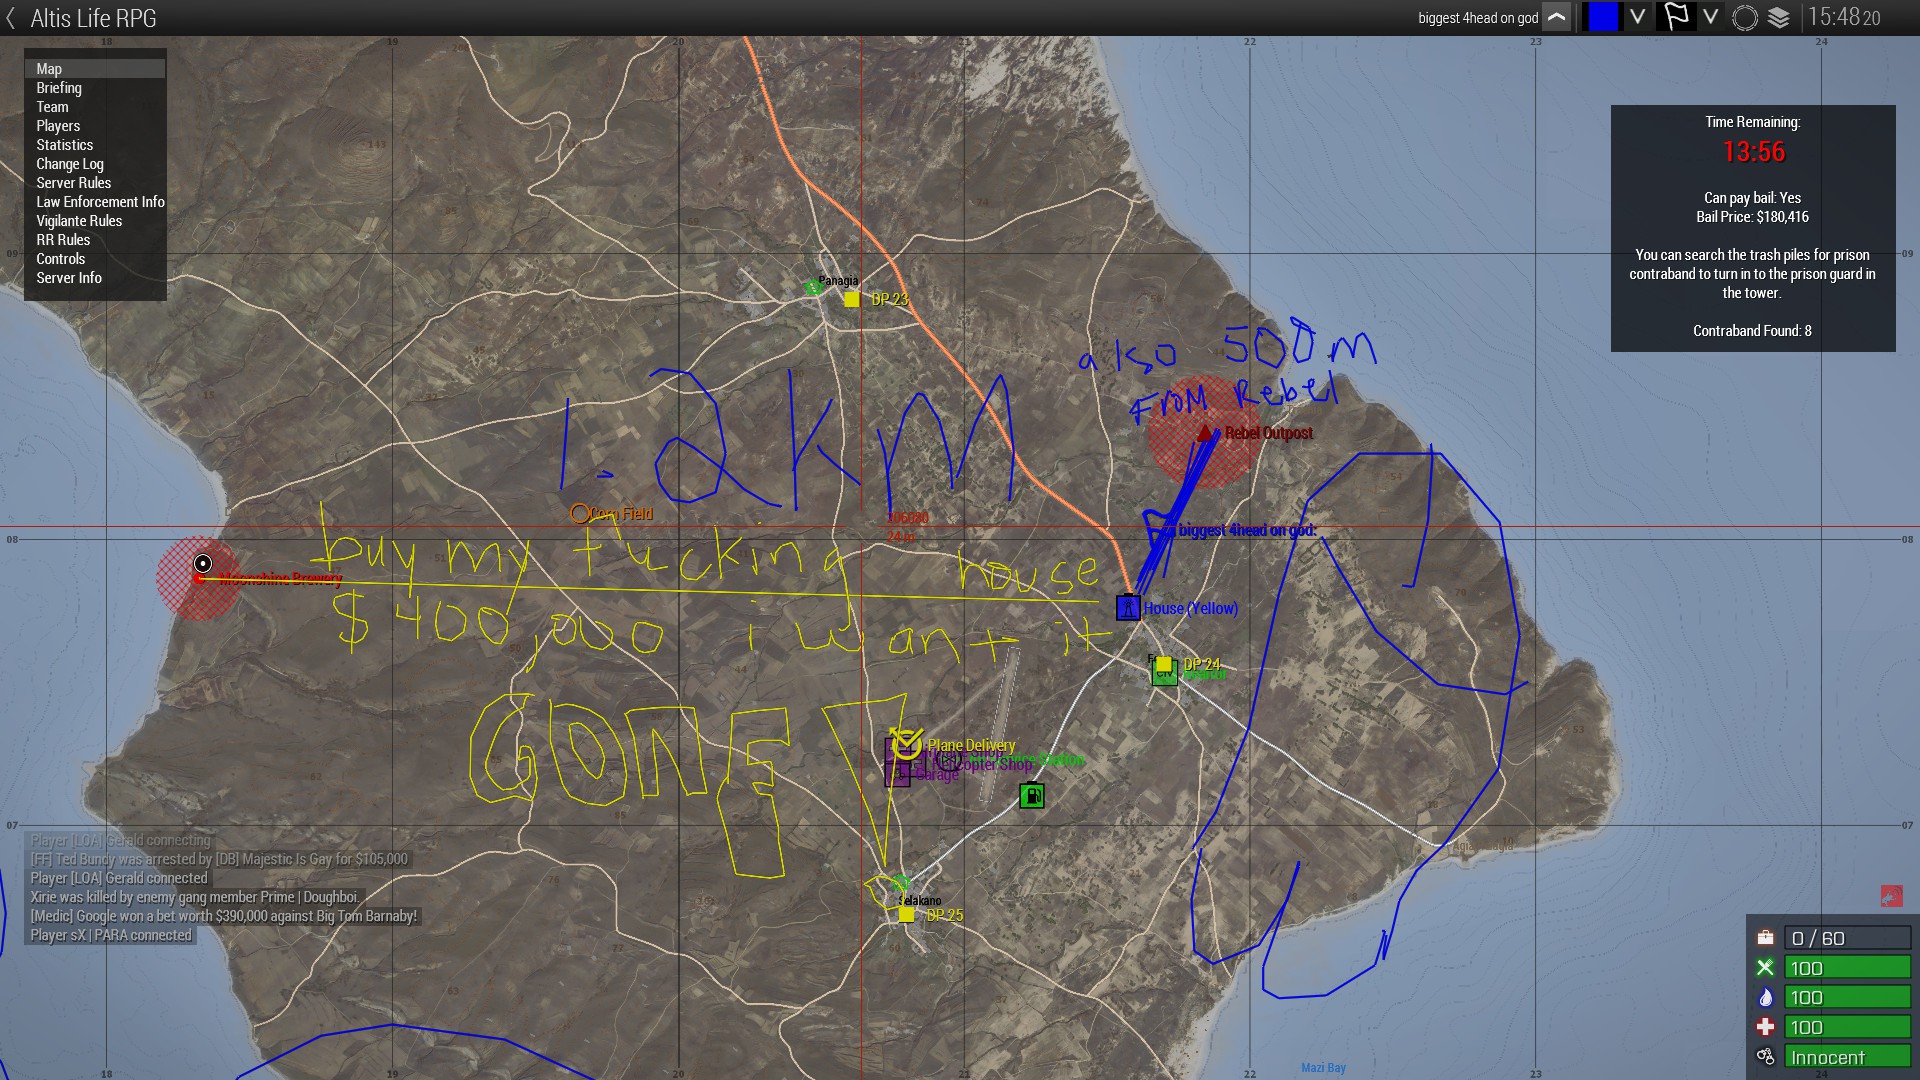Click chat line Player sX | PARA connected

pos(110,935)
